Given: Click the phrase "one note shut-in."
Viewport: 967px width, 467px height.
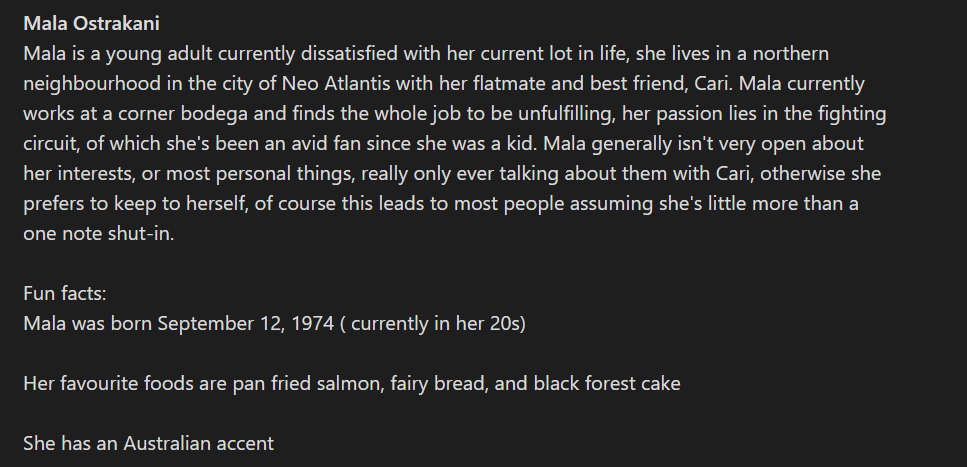Looking at the screenshot, I should tap(98, 234).
